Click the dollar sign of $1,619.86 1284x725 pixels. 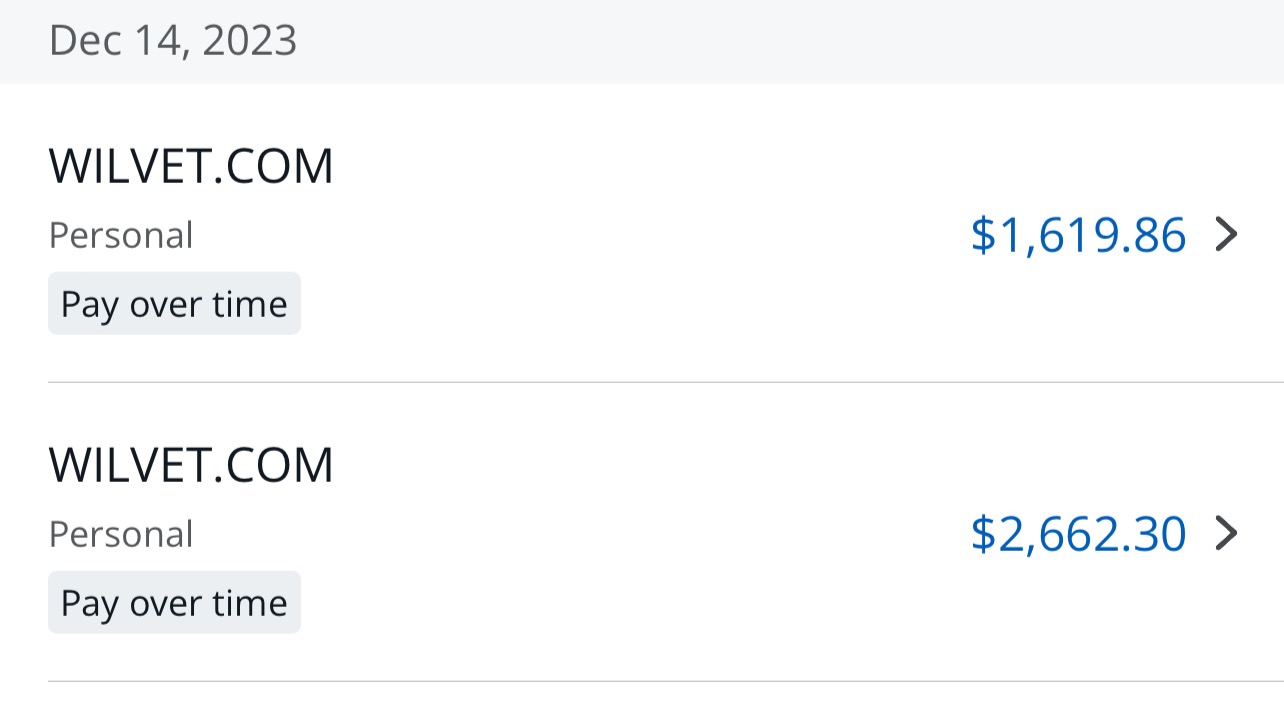coord(983,235)
